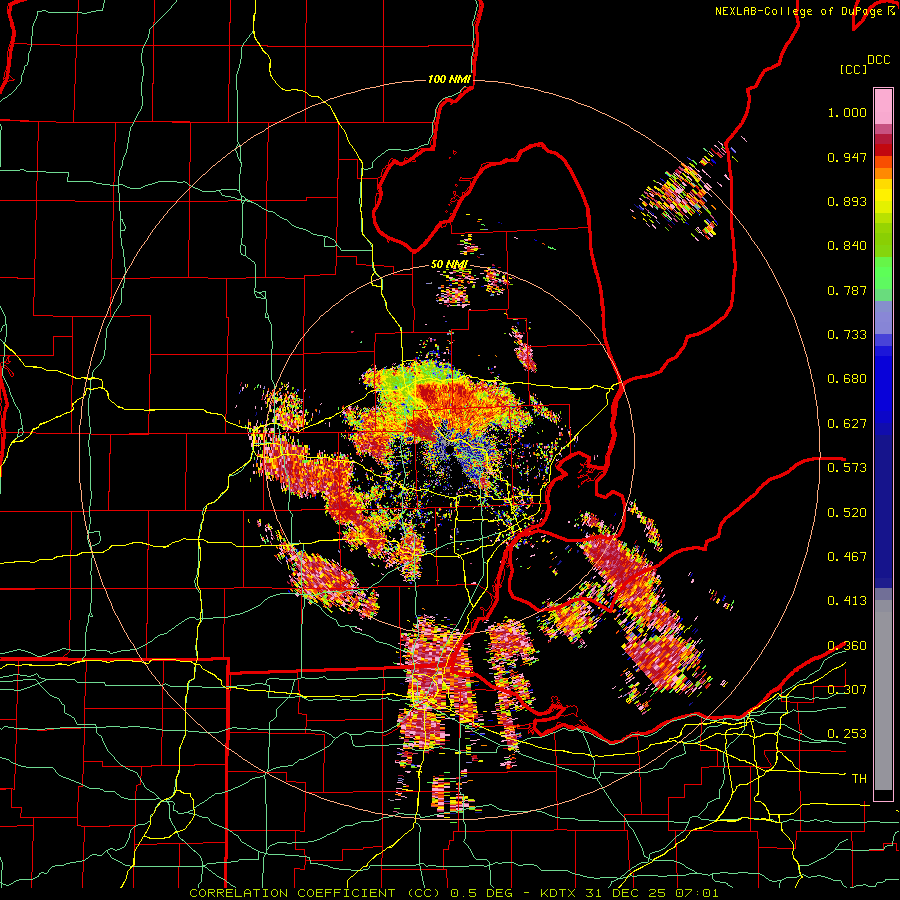Image resolution: width=900 pixels, height=900 pixels.
Task: Click the 0.787 scale value
Action: coord(847,290)
